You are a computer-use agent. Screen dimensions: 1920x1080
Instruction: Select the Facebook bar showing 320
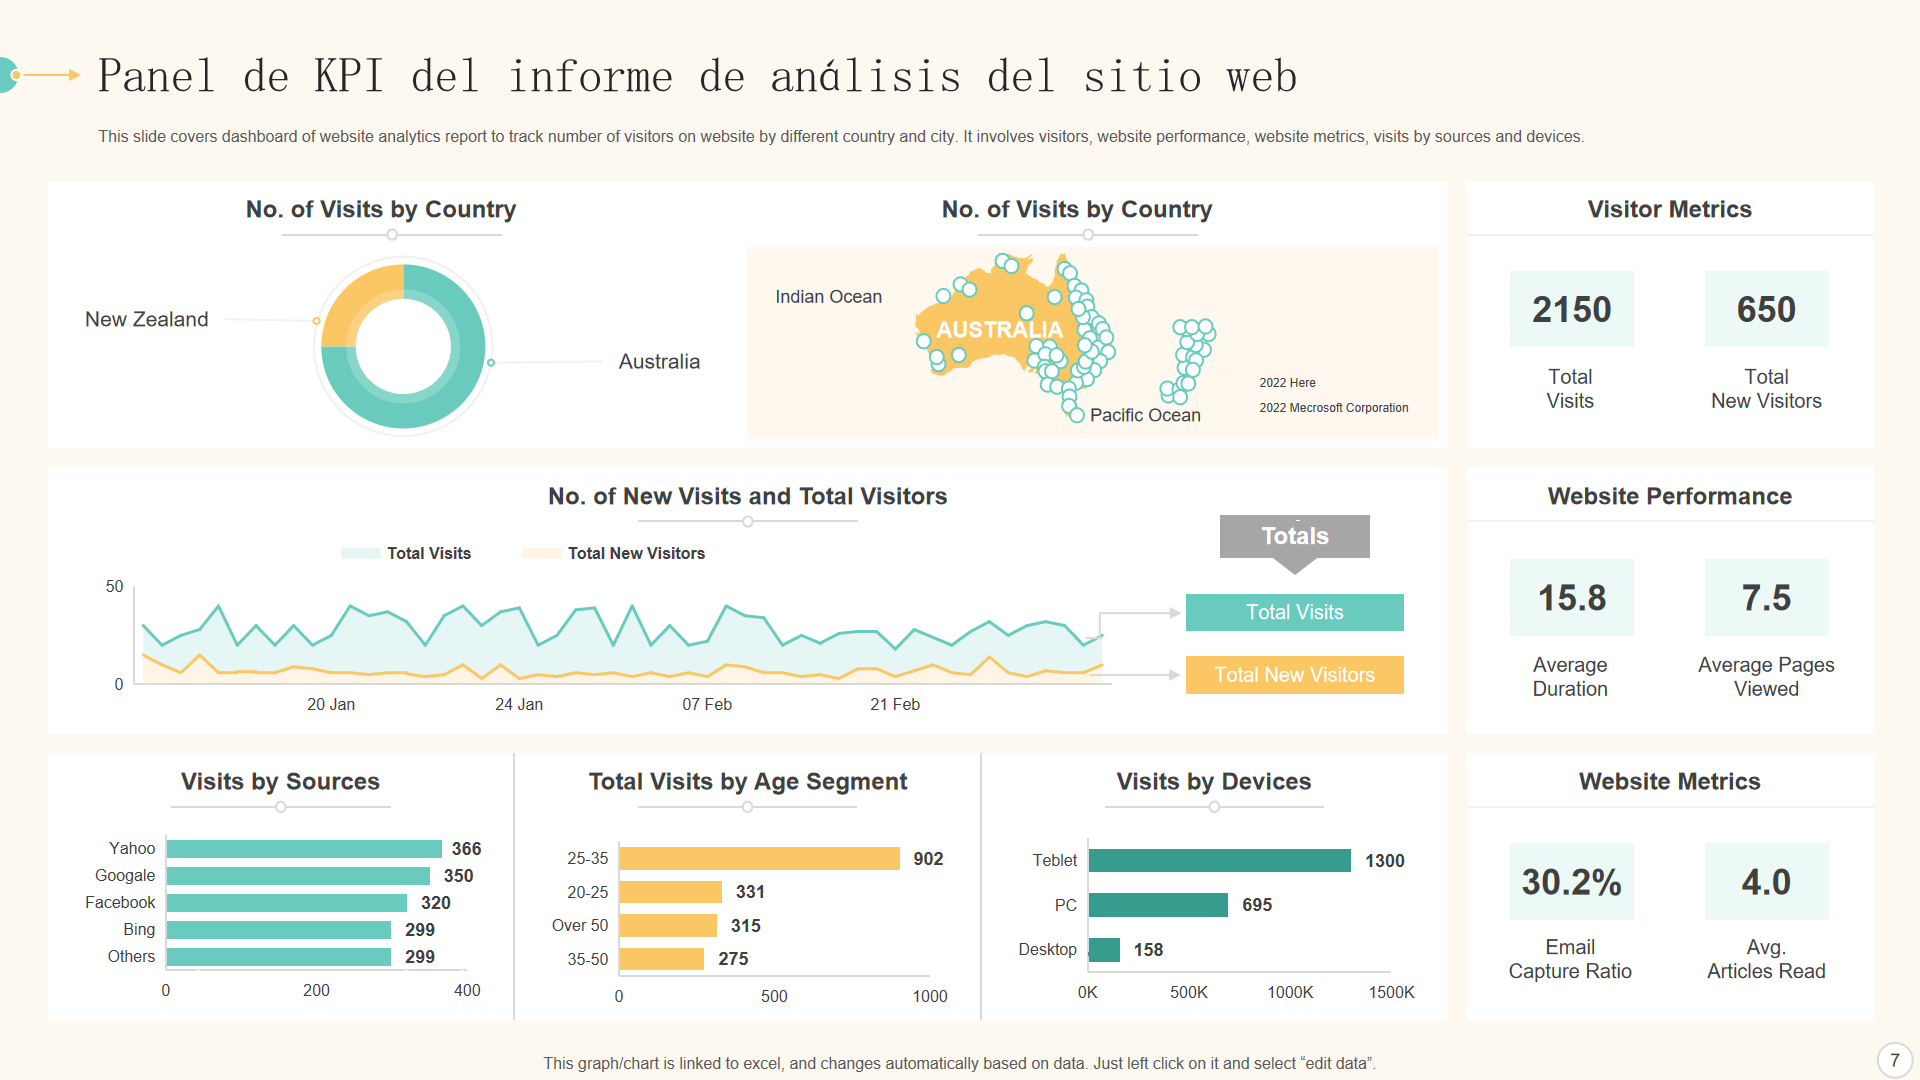[287, 903]
